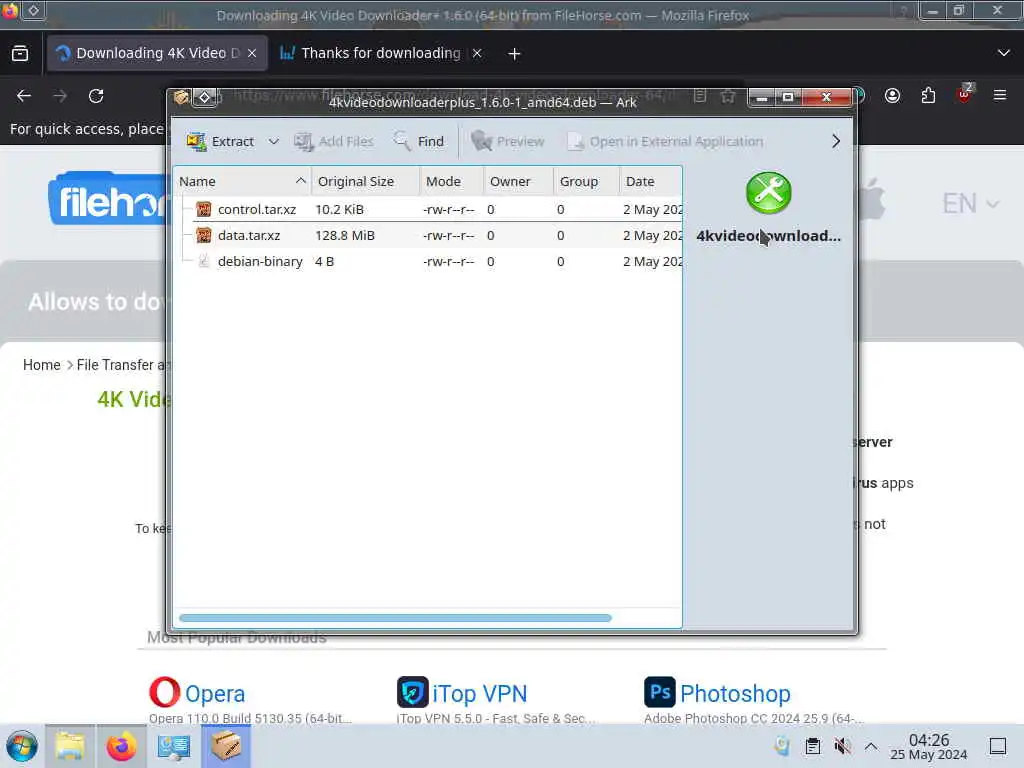
Task: Open the Opera download link
Action: click(215, 694)
